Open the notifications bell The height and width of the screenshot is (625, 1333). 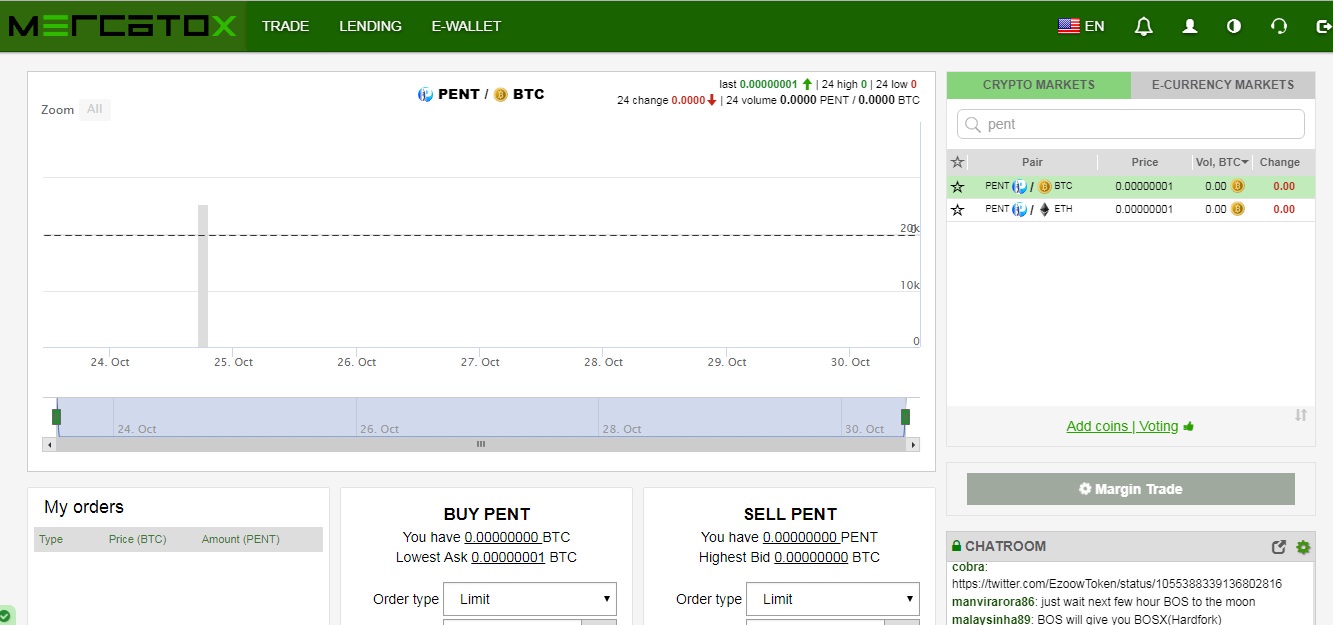point(1144,26)
